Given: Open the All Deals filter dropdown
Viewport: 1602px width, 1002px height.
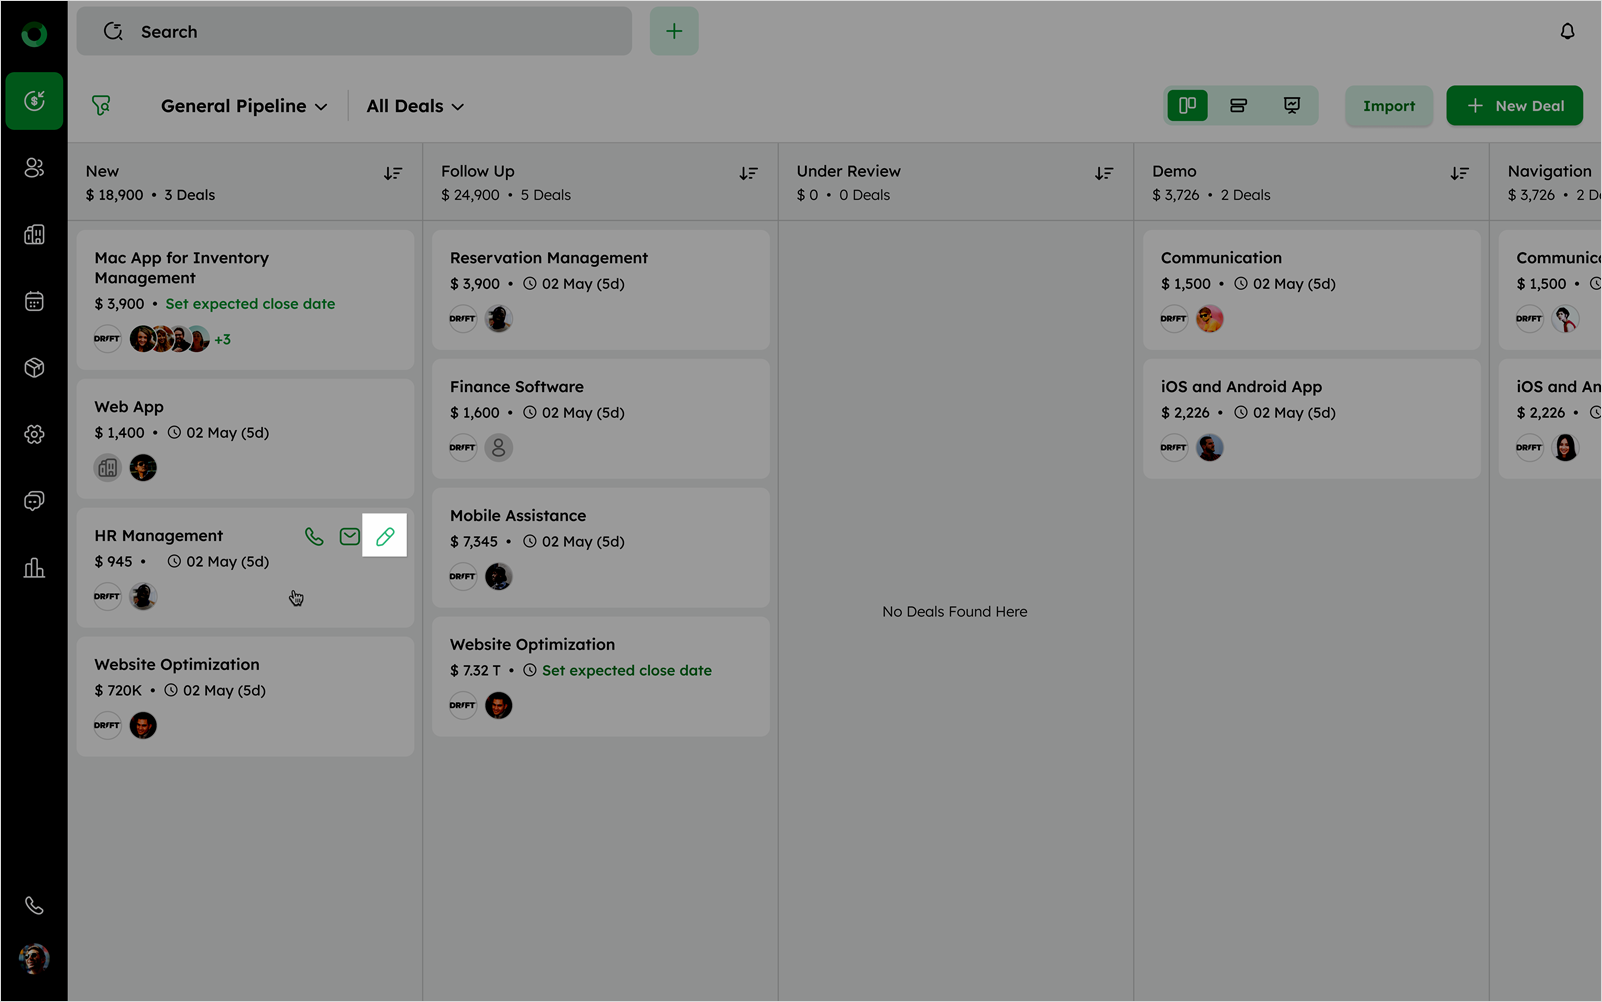Looking at the screenshot, I should (x=415, y=106).
